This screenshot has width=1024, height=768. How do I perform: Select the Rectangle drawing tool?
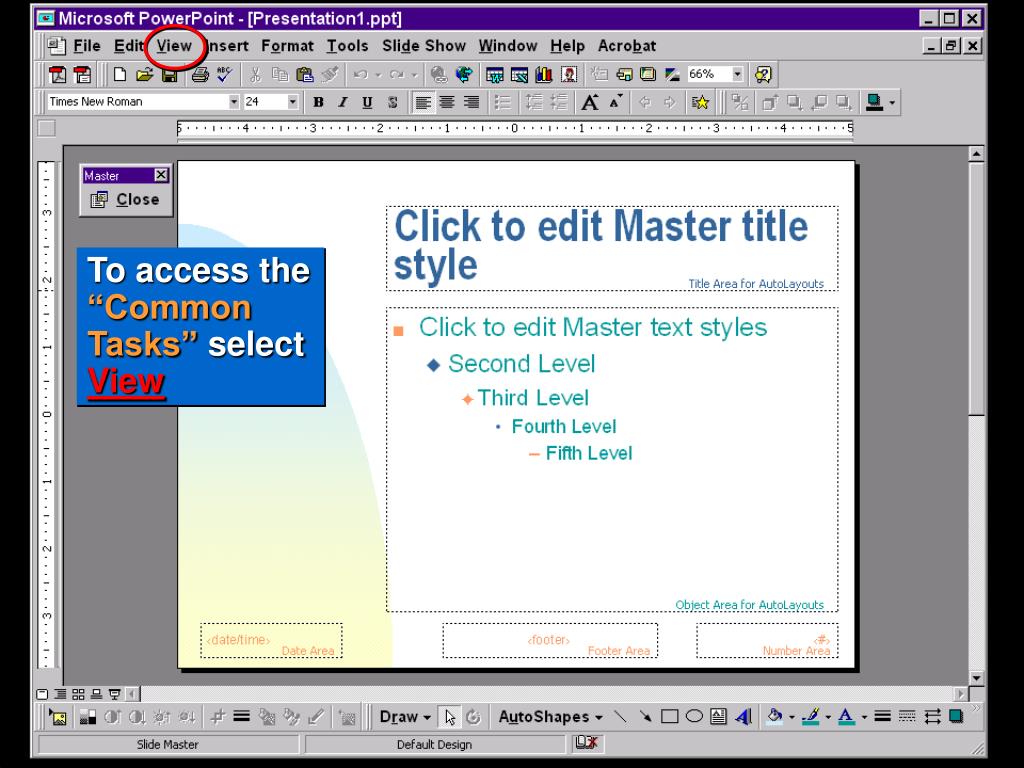[669, 716]
